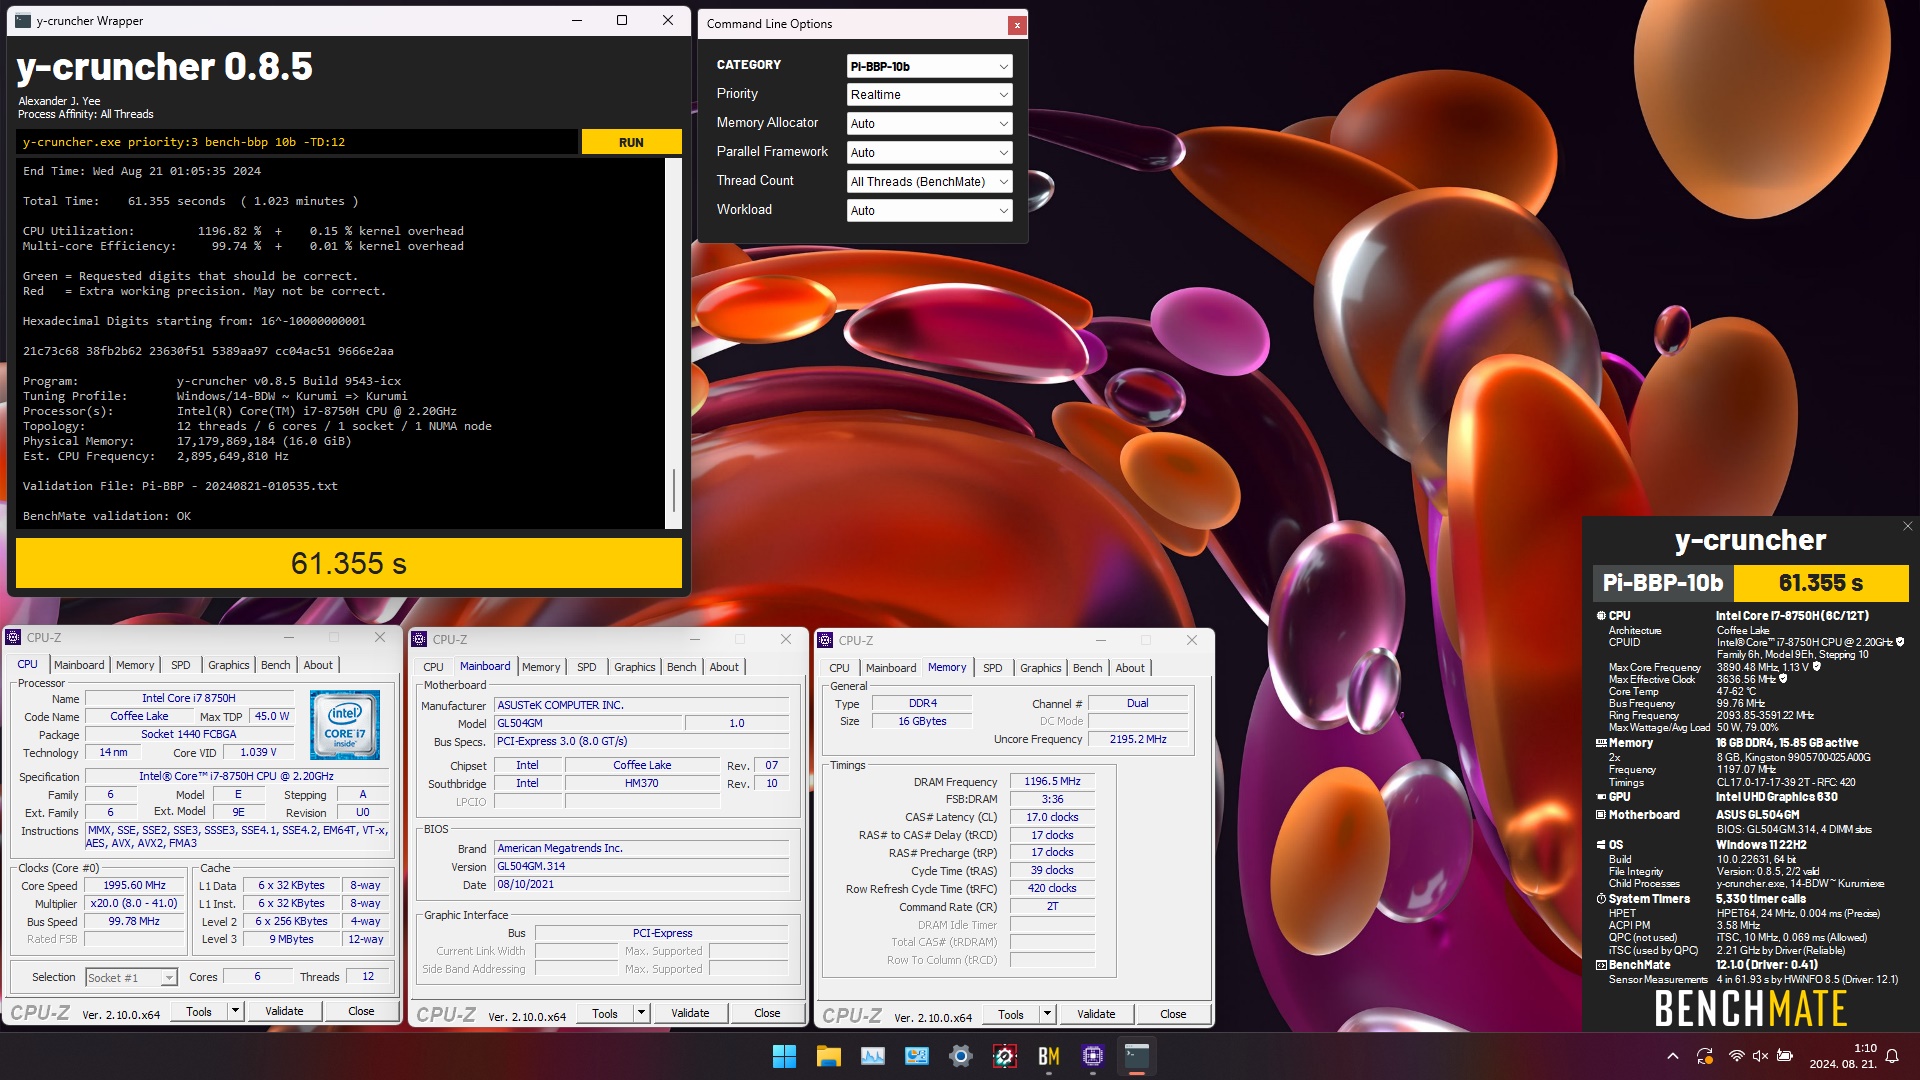Open the Socket #1 selection dropdown in CPU-Z
The image size is (1920, 1080).
pos(131,977)
